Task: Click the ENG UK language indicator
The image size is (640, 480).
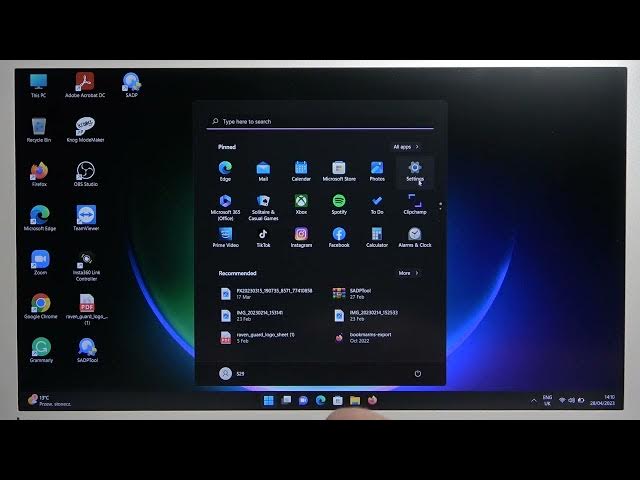Action: tap(547, 400)
